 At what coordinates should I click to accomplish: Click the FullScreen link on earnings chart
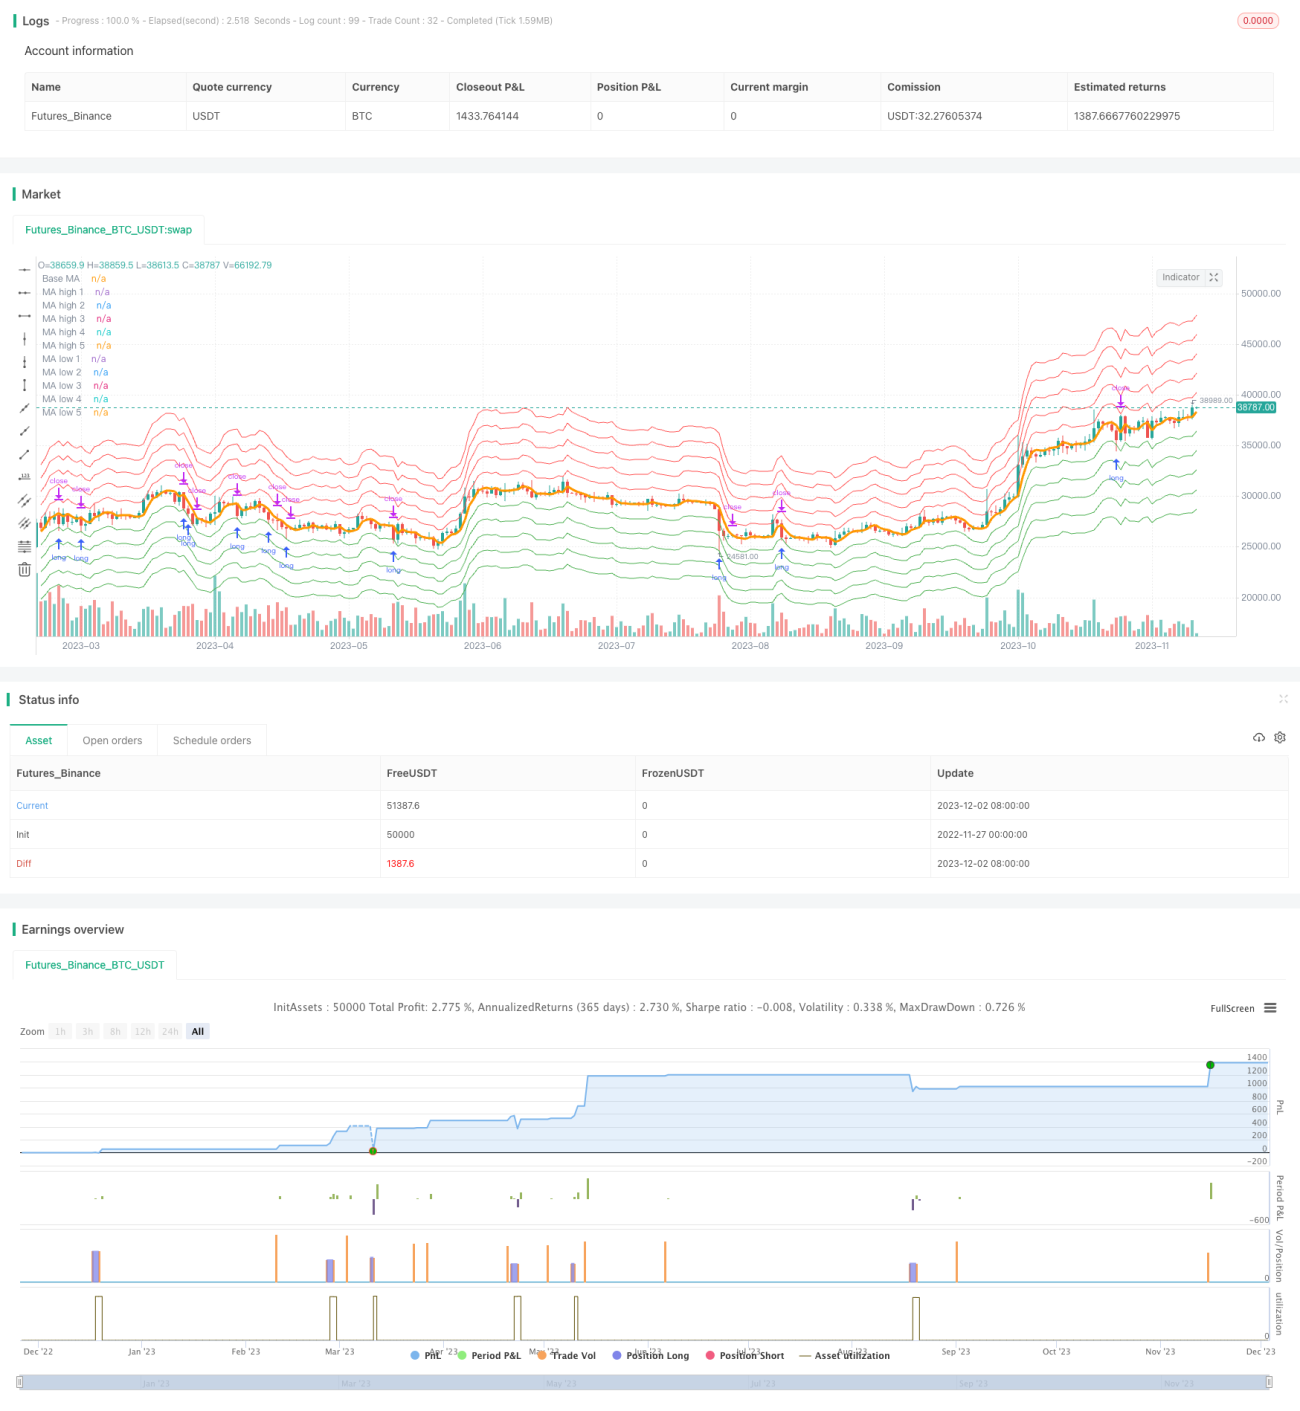point(1232,1008)
